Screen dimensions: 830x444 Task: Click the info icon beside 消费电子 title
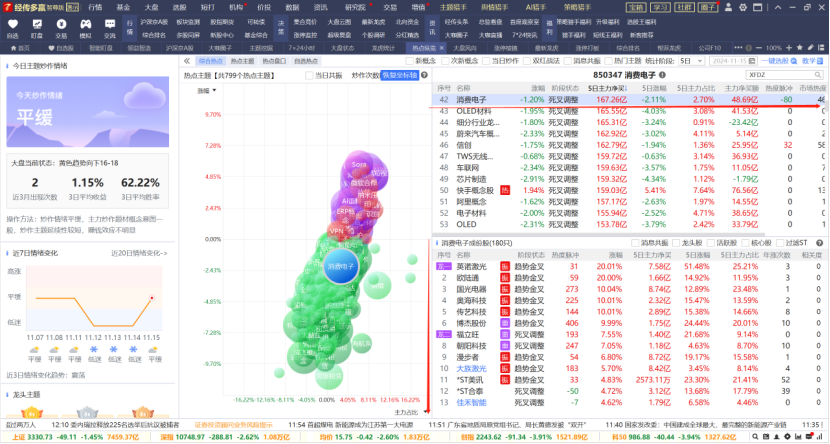click(x=662, y=75)
